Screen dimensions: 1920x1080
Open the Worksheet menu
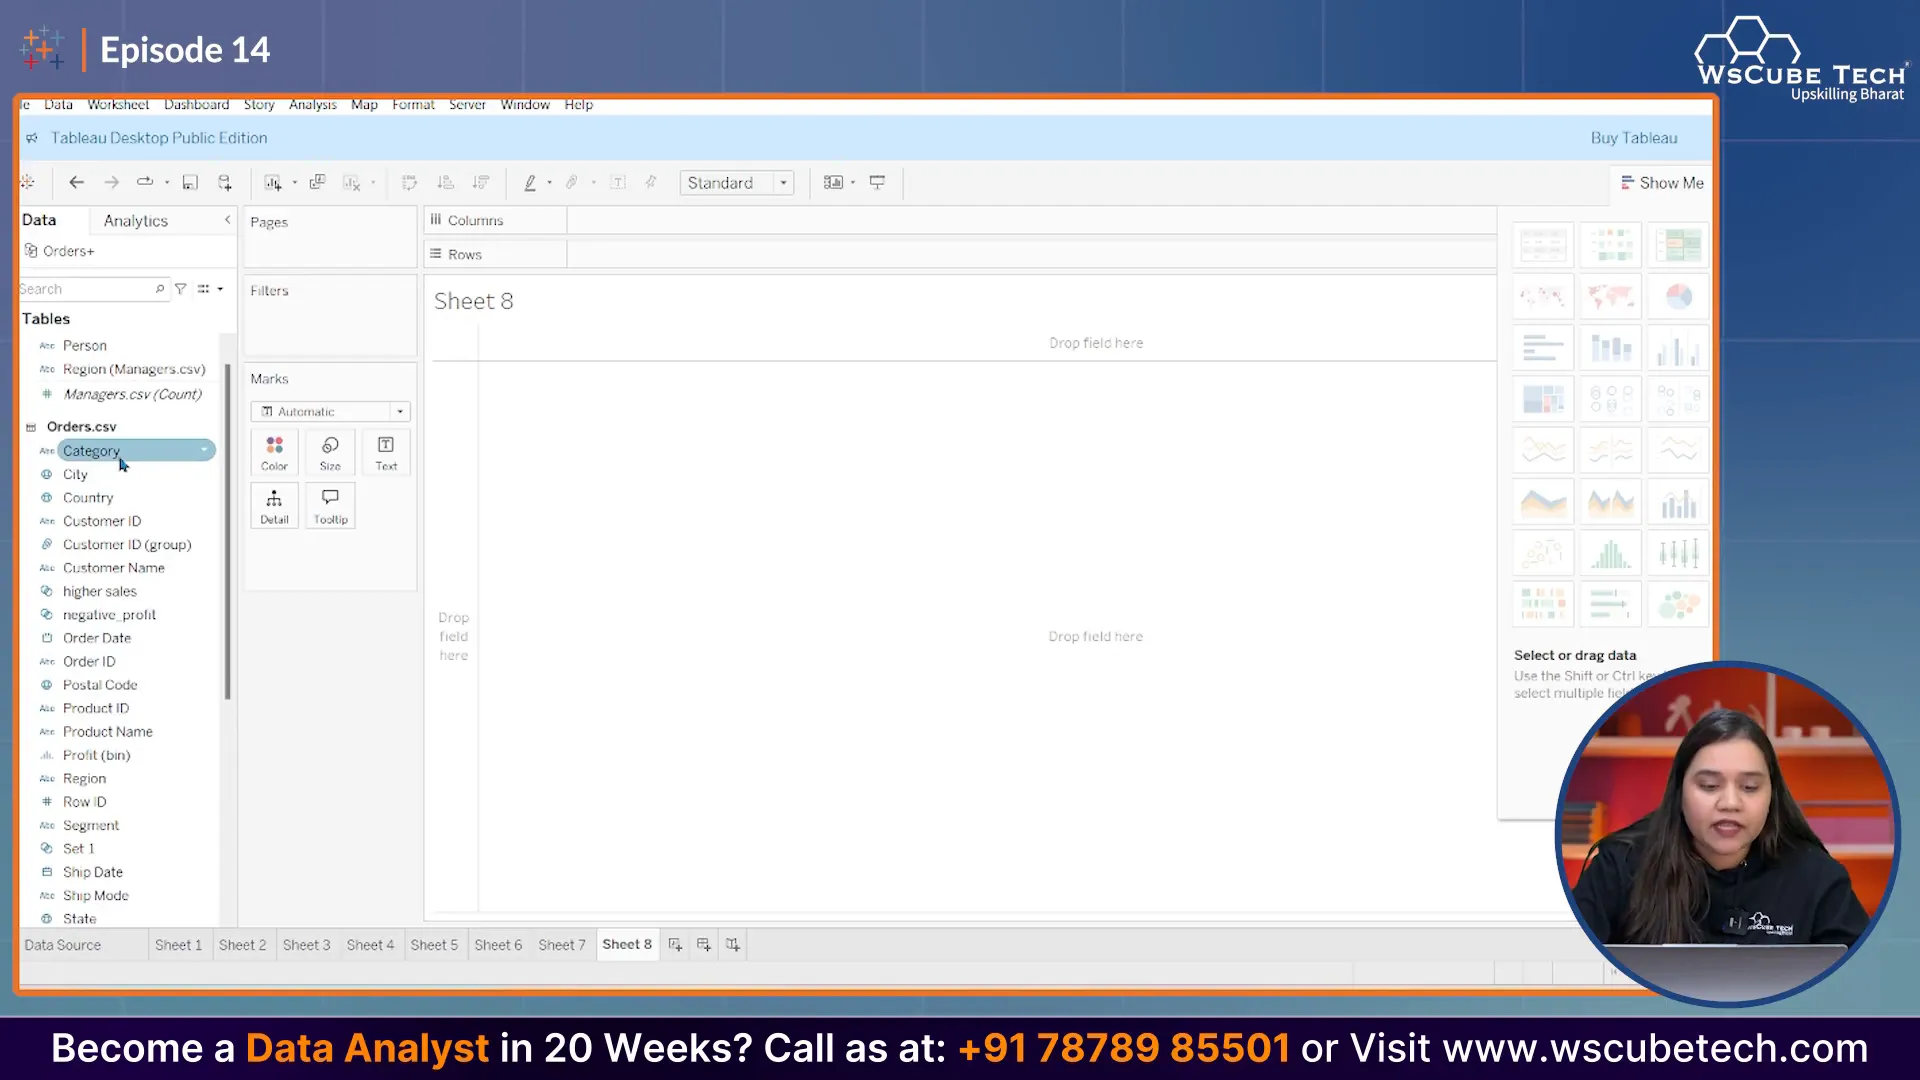click(118, 104)
